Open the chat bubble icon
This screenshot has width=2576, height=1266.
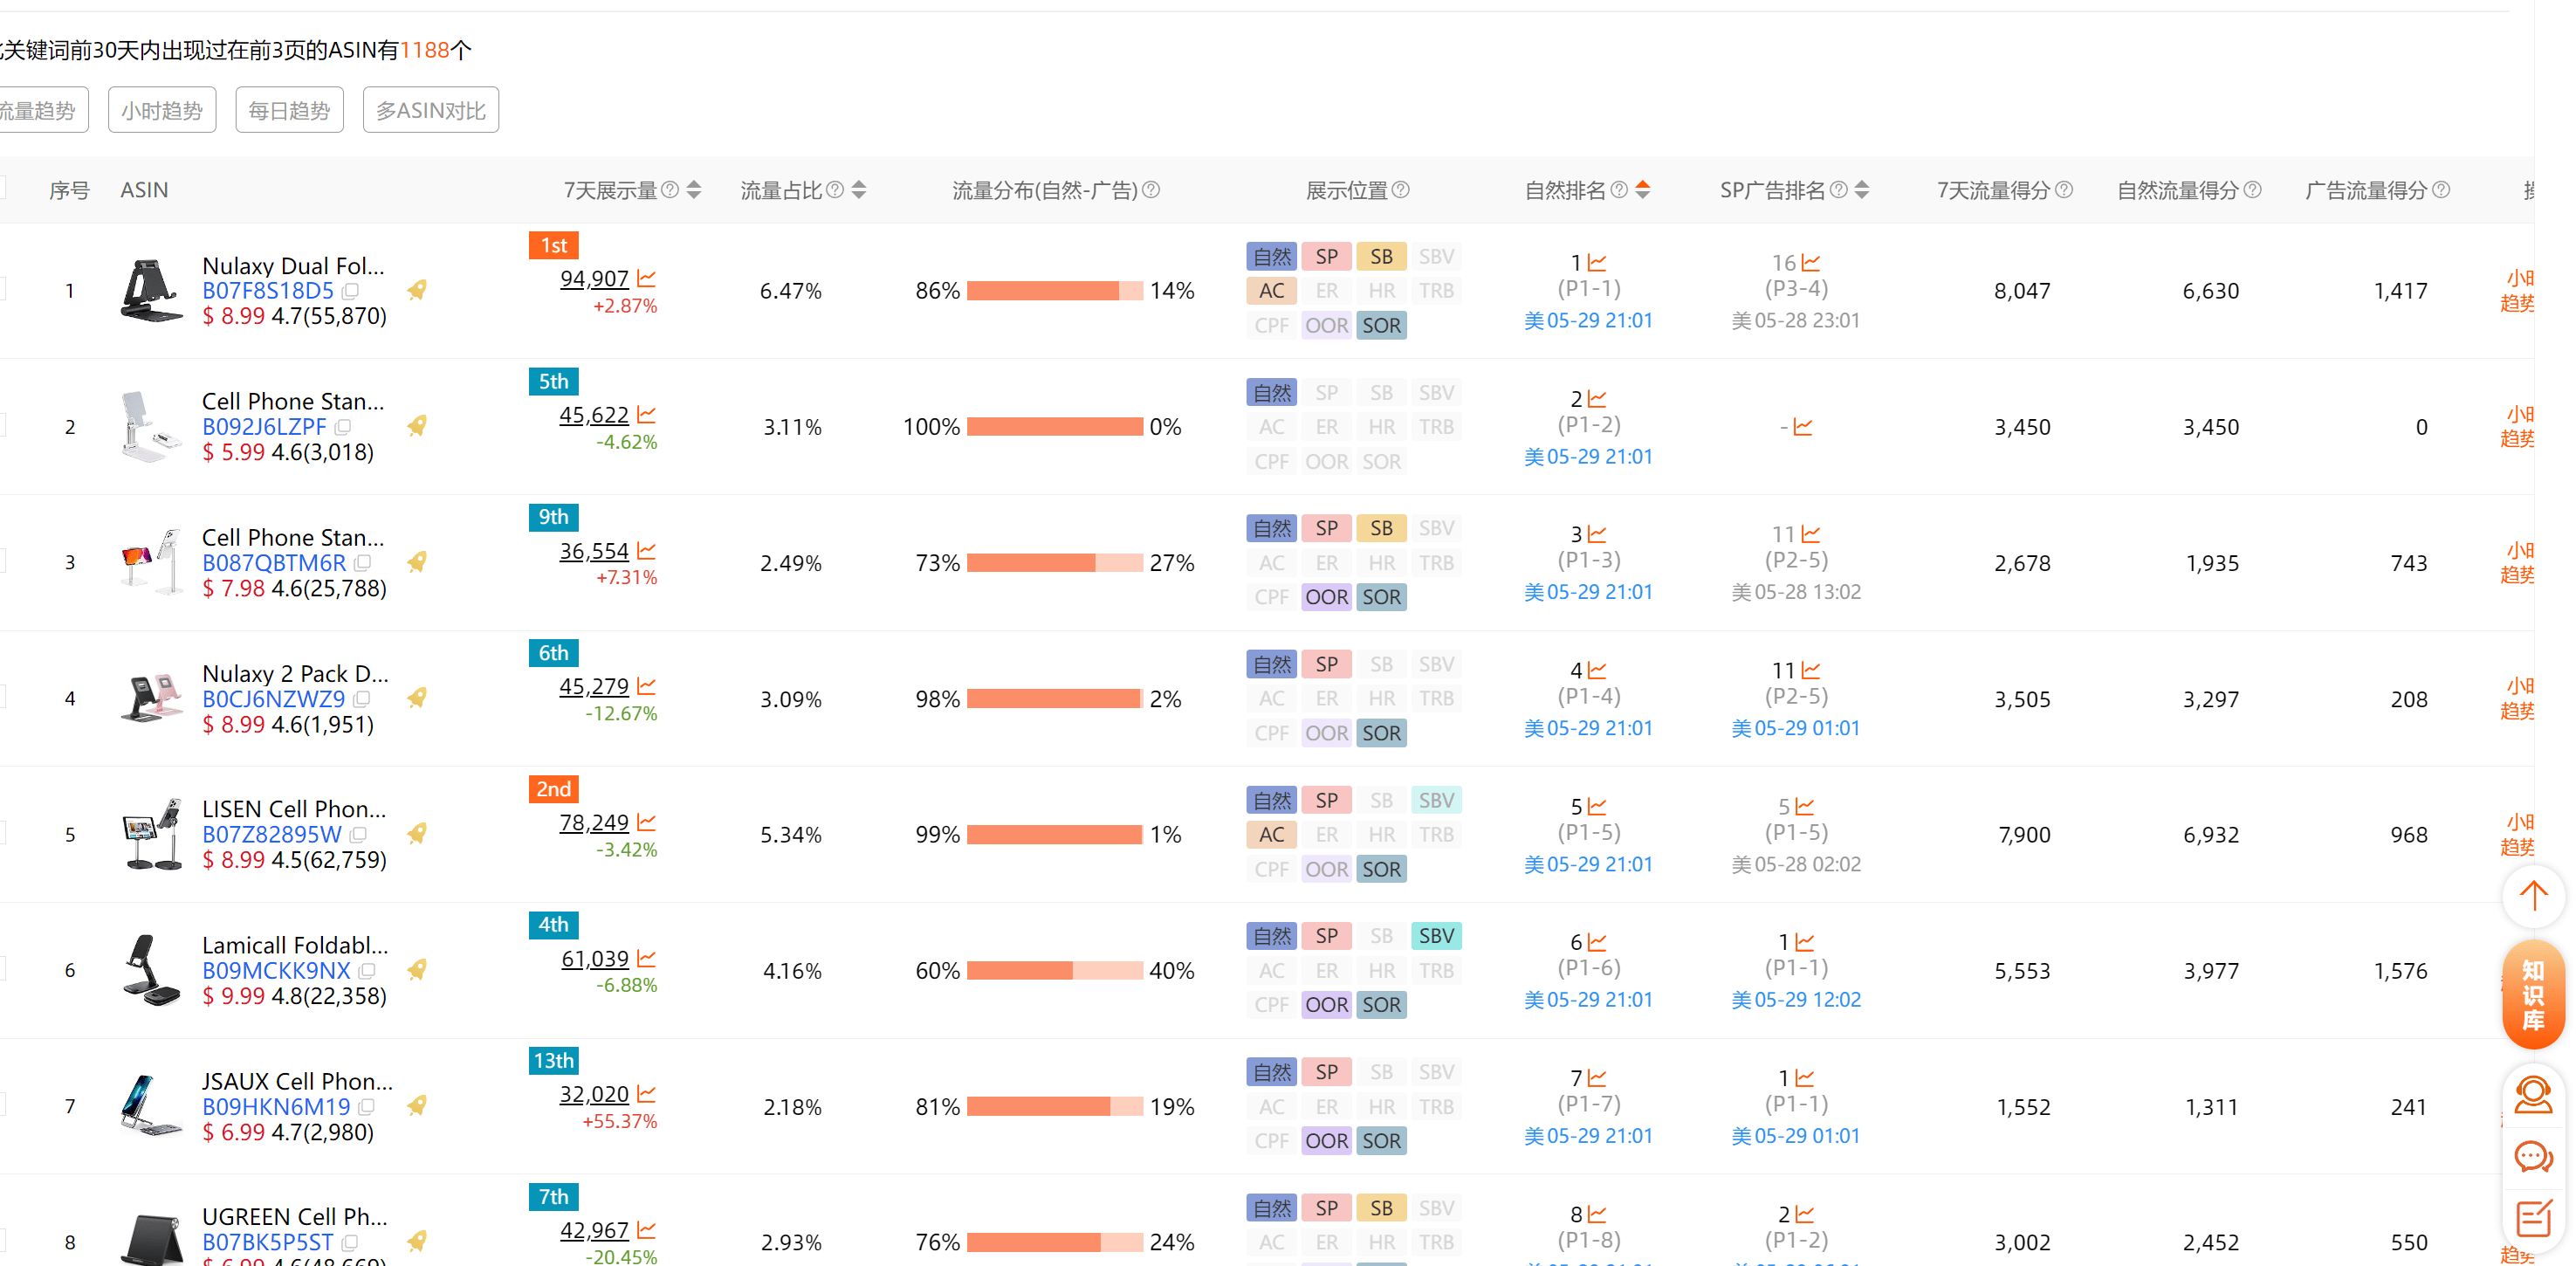tap(2533, 1157)
